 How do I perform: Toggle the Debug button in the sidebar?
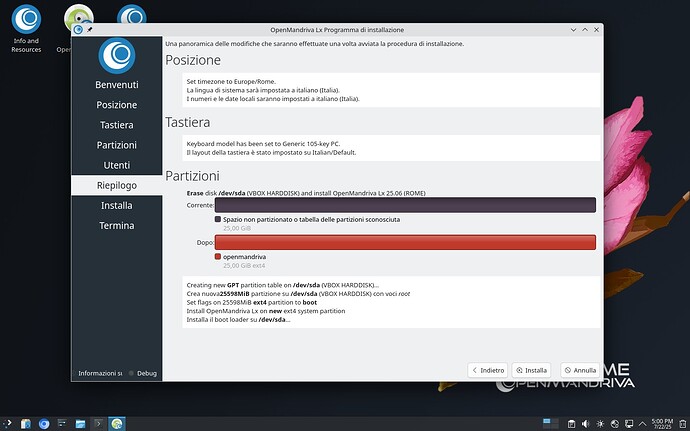coord(143,373)
